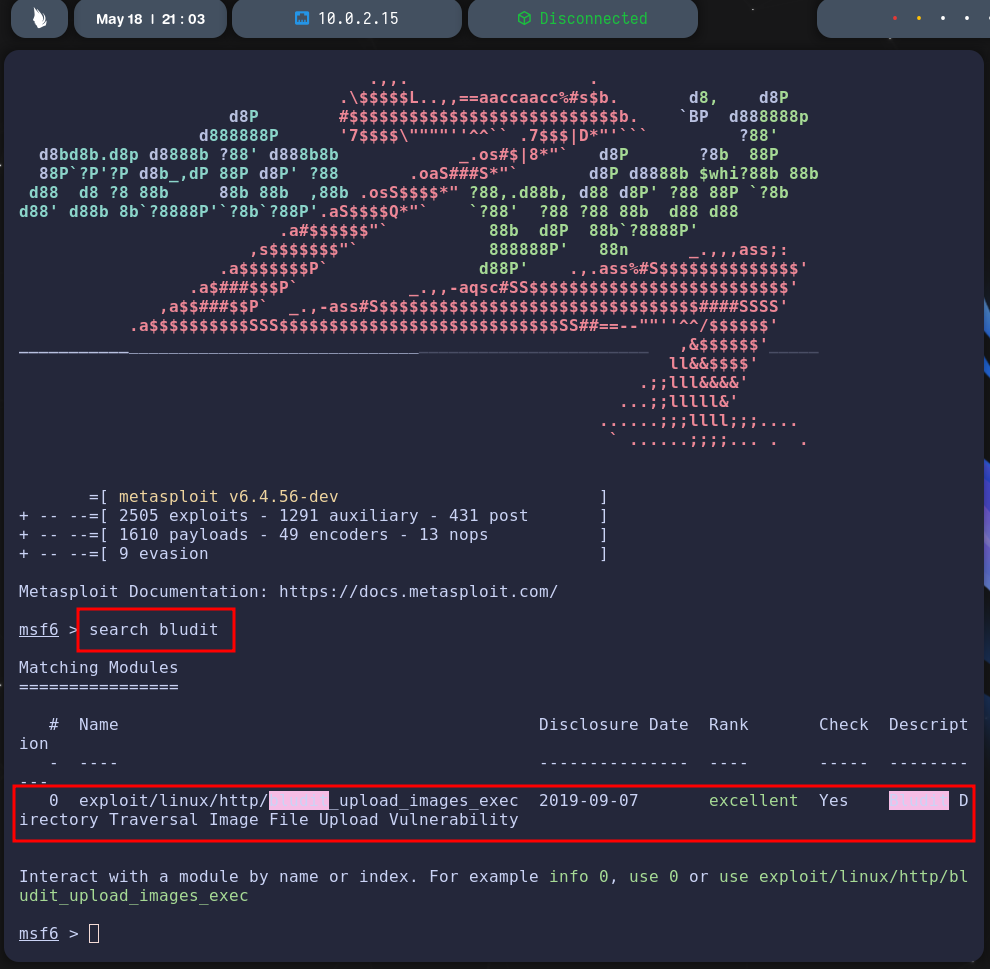
Task: Select the red workspace dot in the top bar
Action: pos(895,18)
